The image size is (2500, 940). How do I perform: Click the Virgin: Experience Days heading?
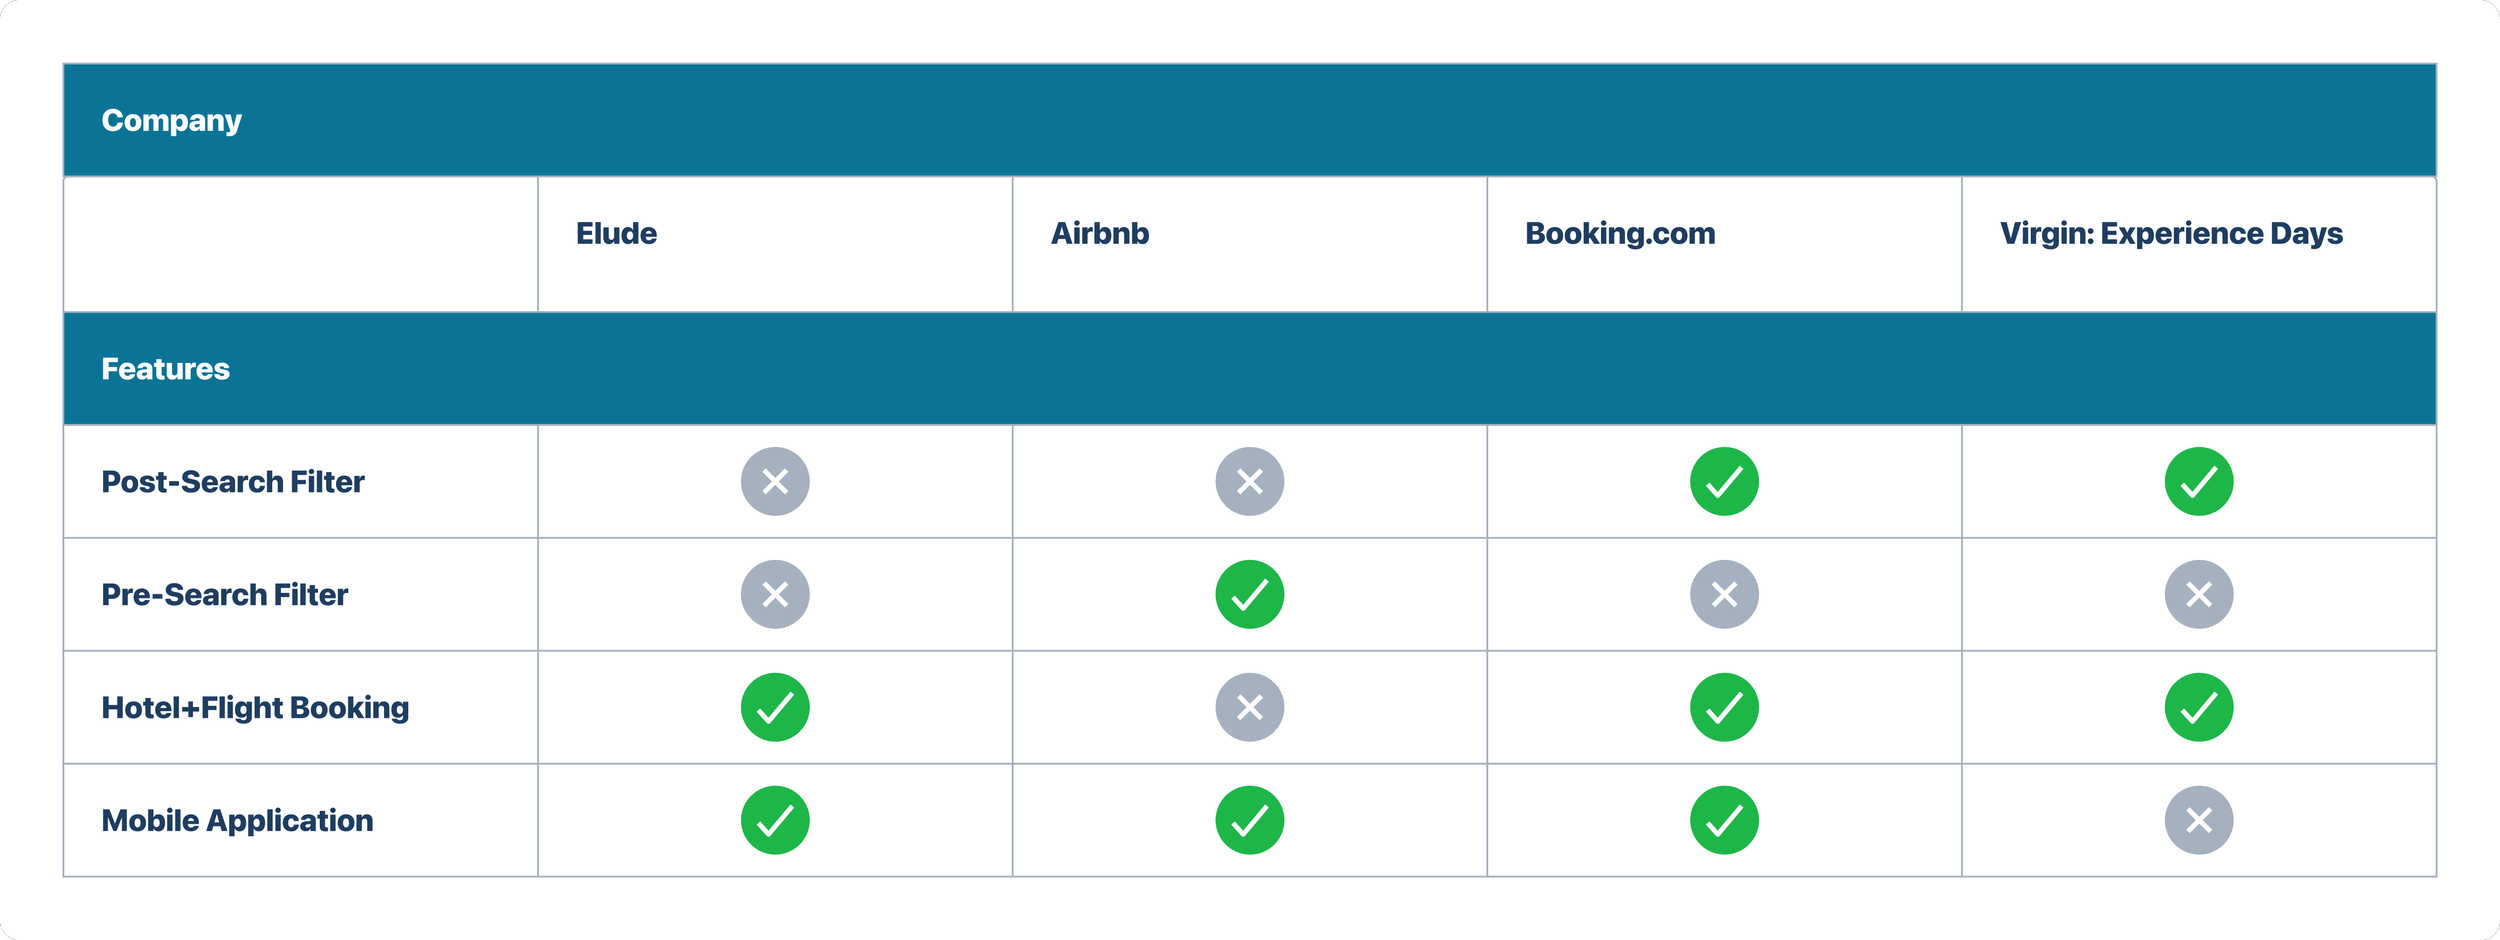(x=2171, y=233)
